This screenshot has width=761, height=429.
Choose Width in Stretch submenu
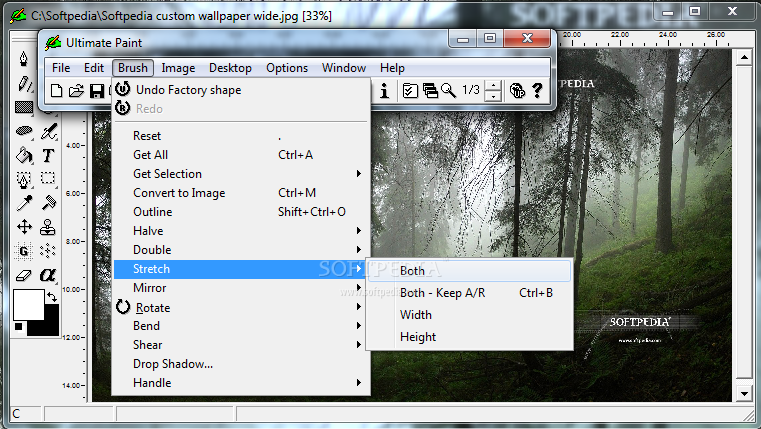point(469,314)
